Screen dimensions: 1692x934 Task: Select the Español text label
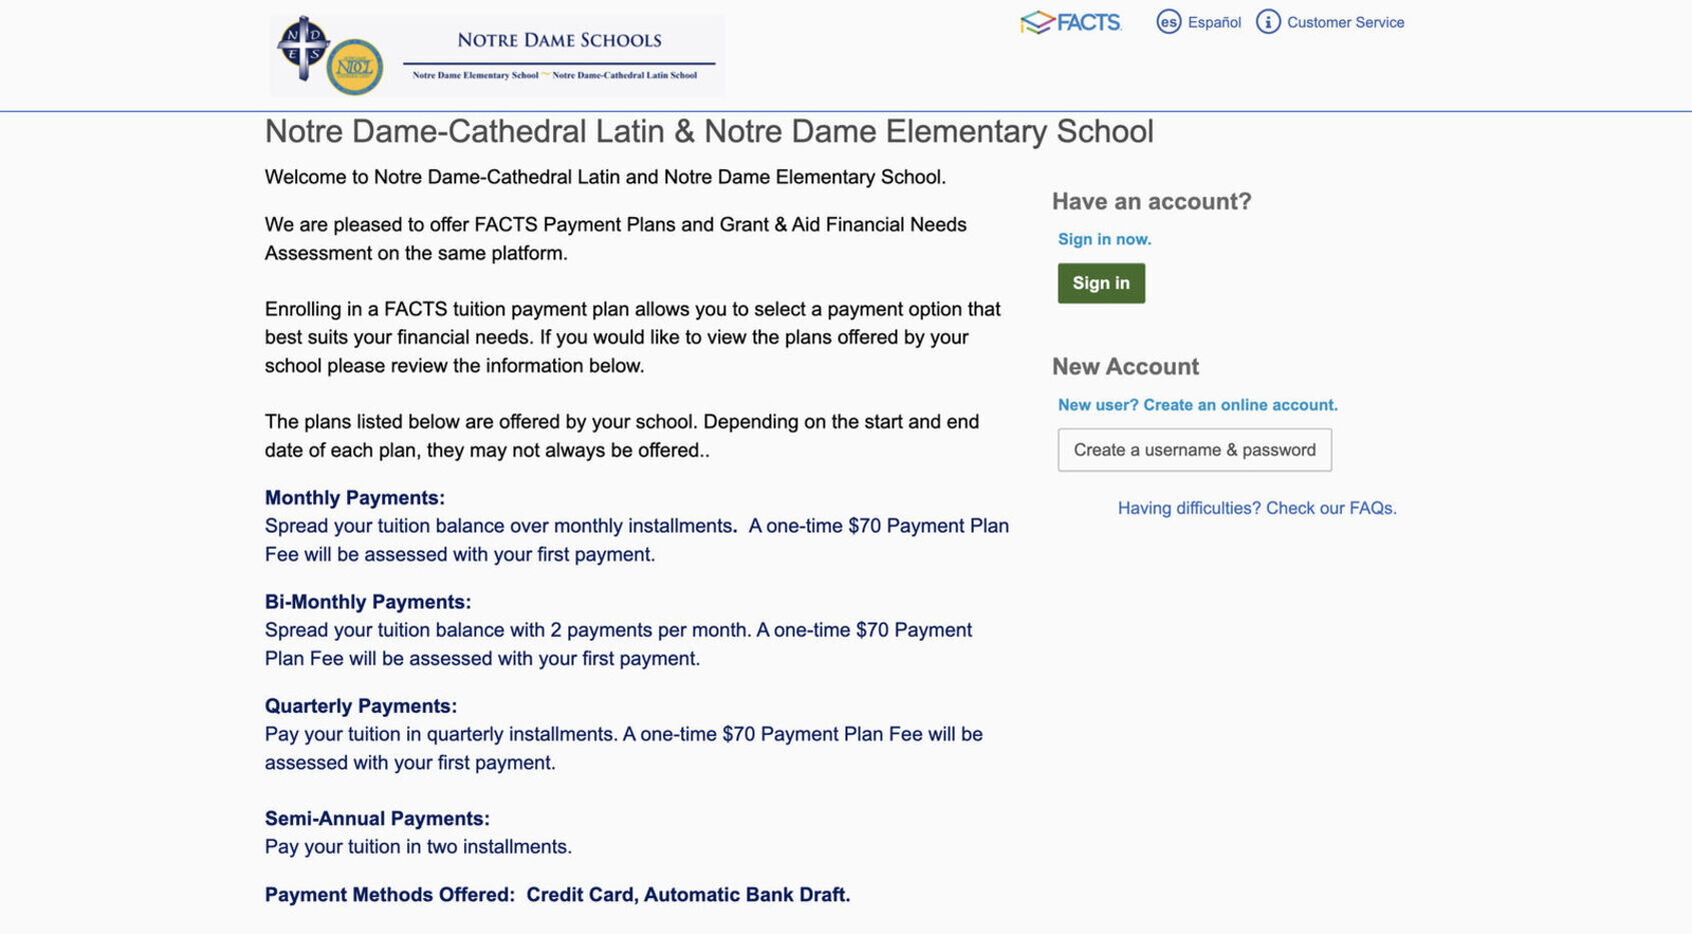click(x=1213, y=22)
